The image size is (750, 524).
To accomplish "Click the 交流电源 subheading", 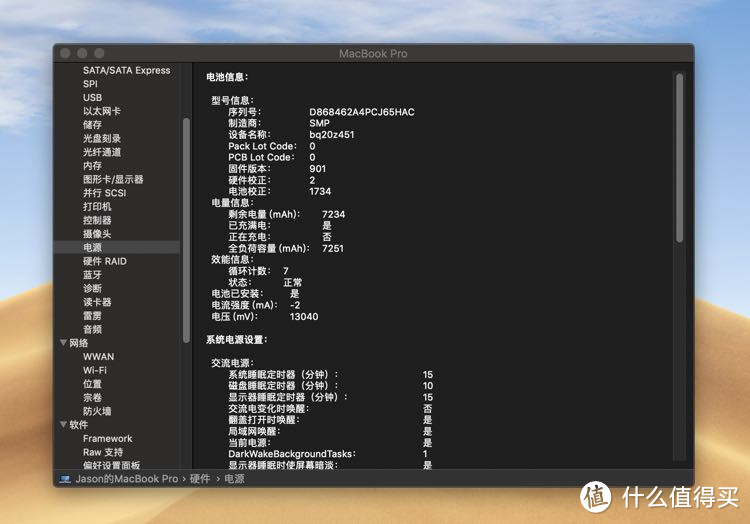I will tap(232, 363).
